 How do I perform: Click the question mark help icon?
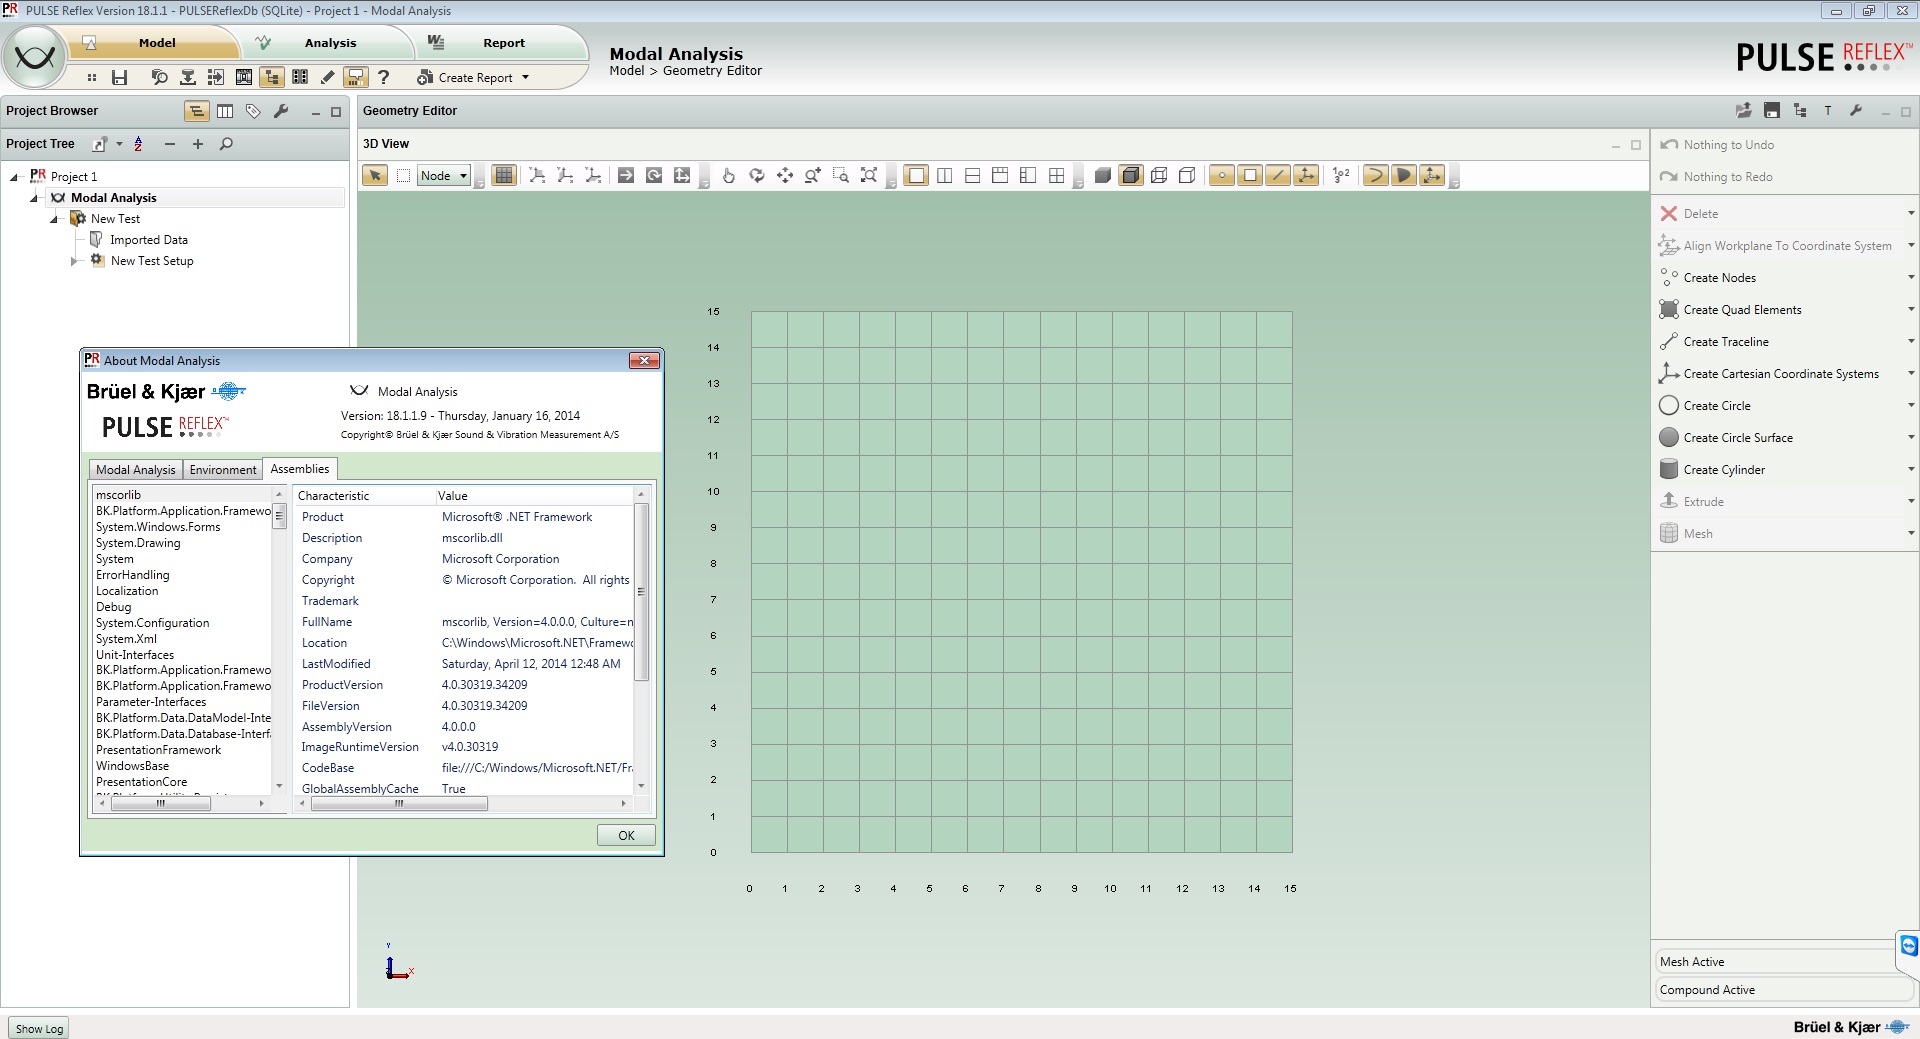tap(383, 77)
